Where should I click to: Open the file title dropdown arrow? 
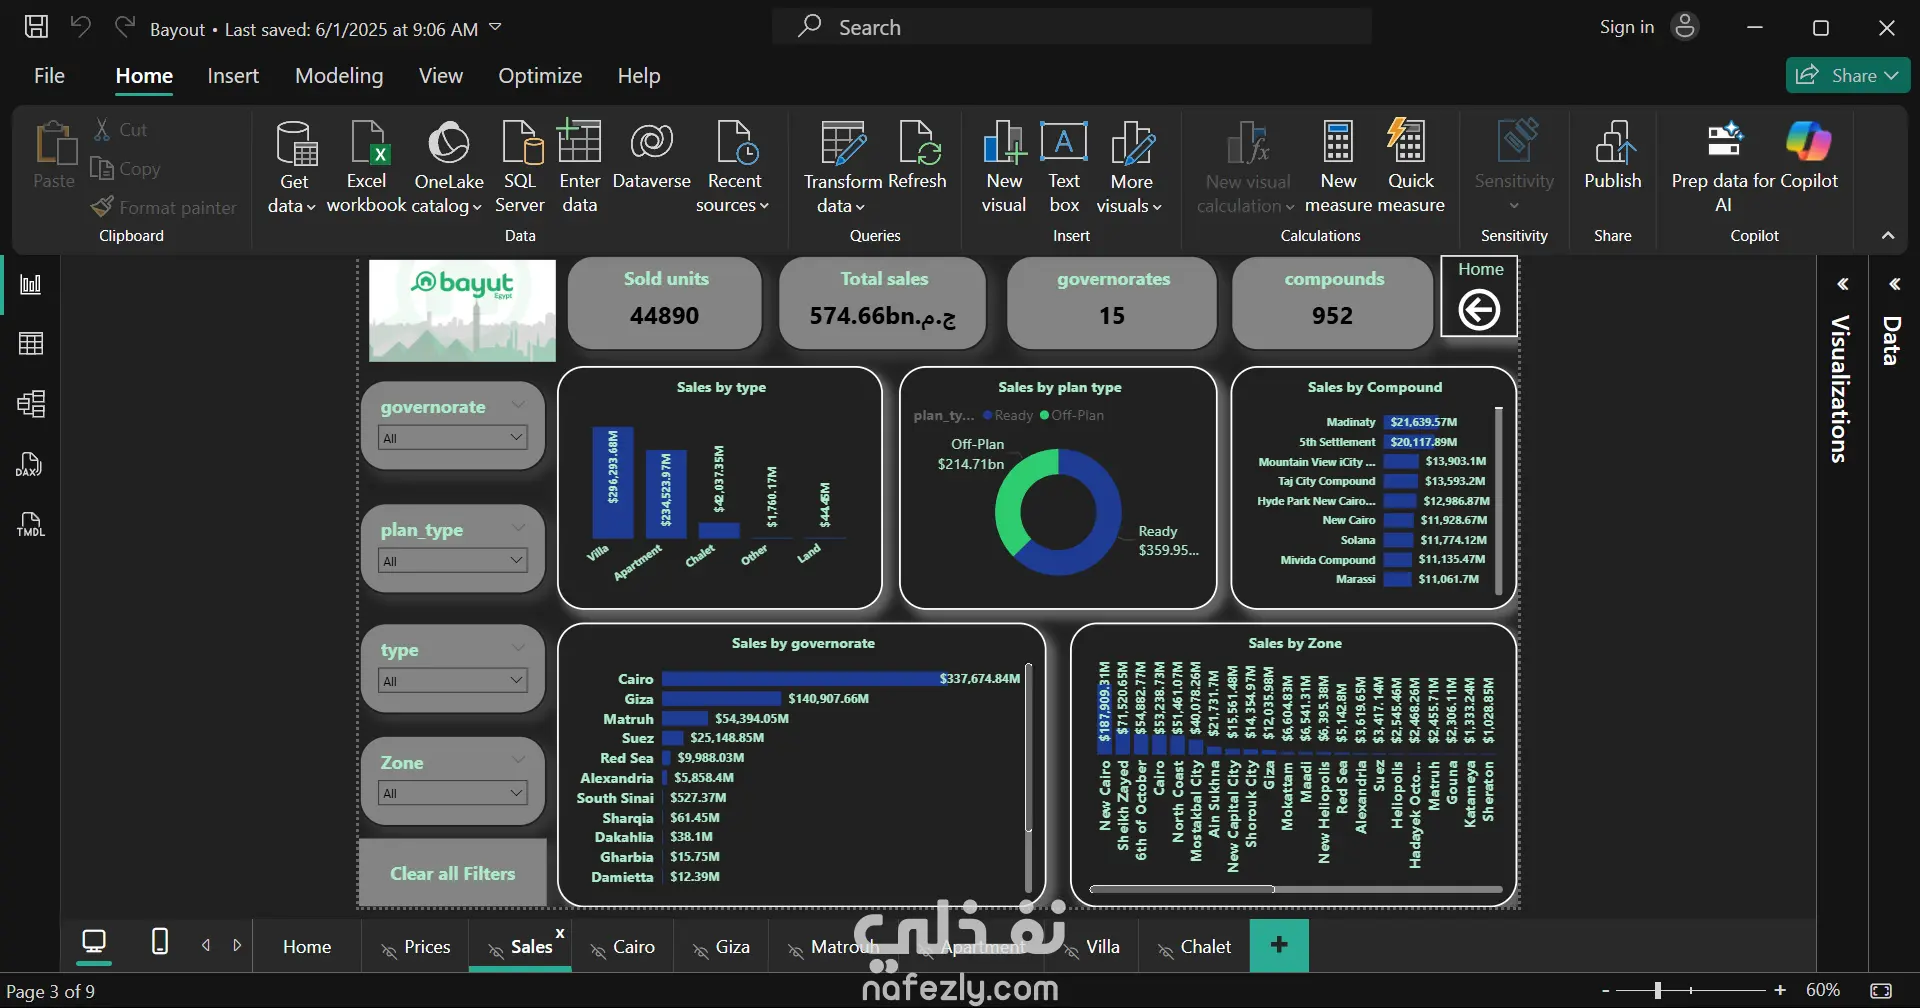[495, 28]
